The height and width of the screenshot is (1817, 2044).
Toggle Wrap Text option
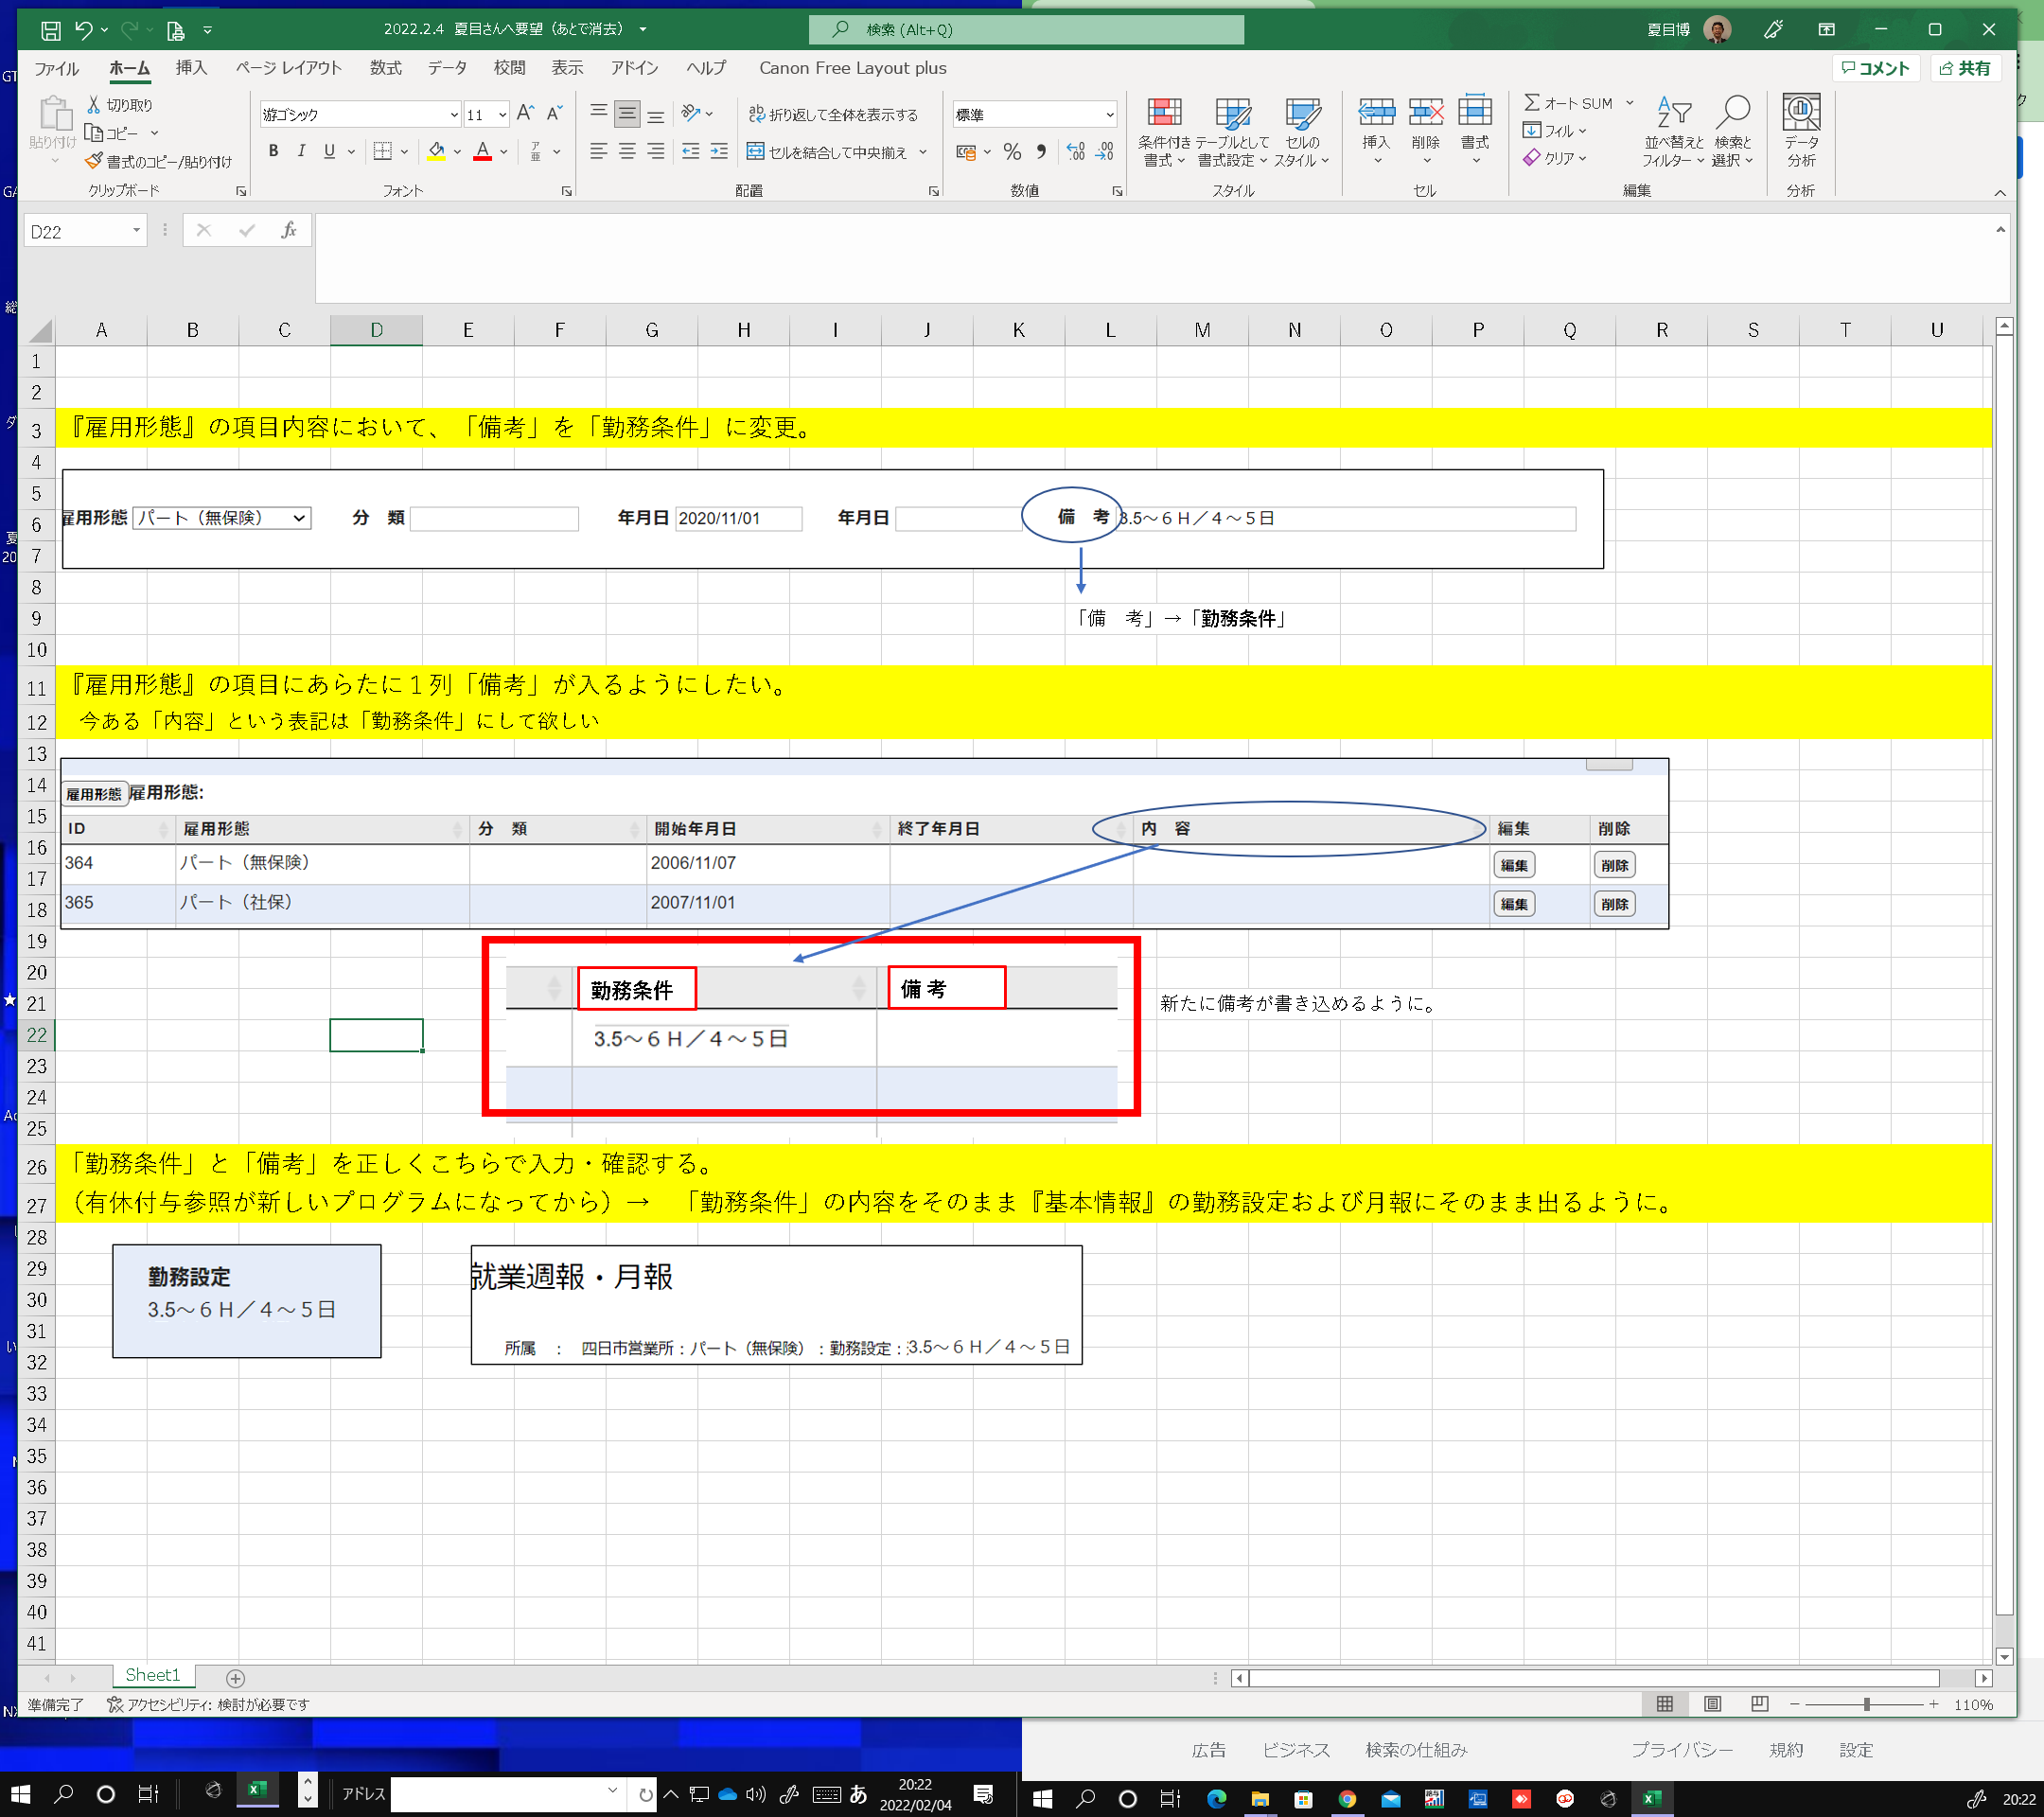click(x=833, y=115)
